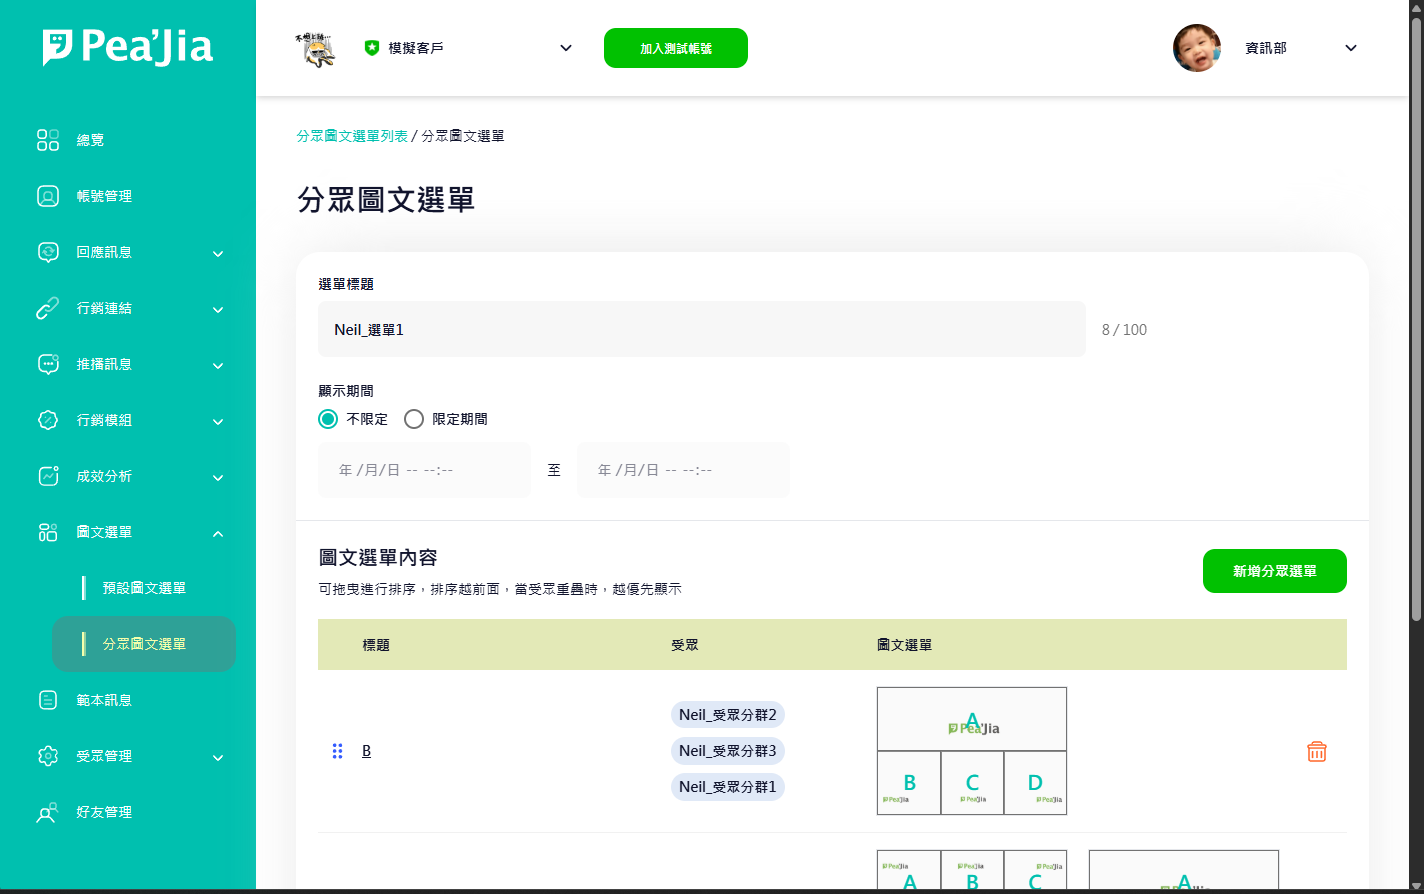Click the Pea'Jia logo
1424x894 pixels.
pos(128,47)
